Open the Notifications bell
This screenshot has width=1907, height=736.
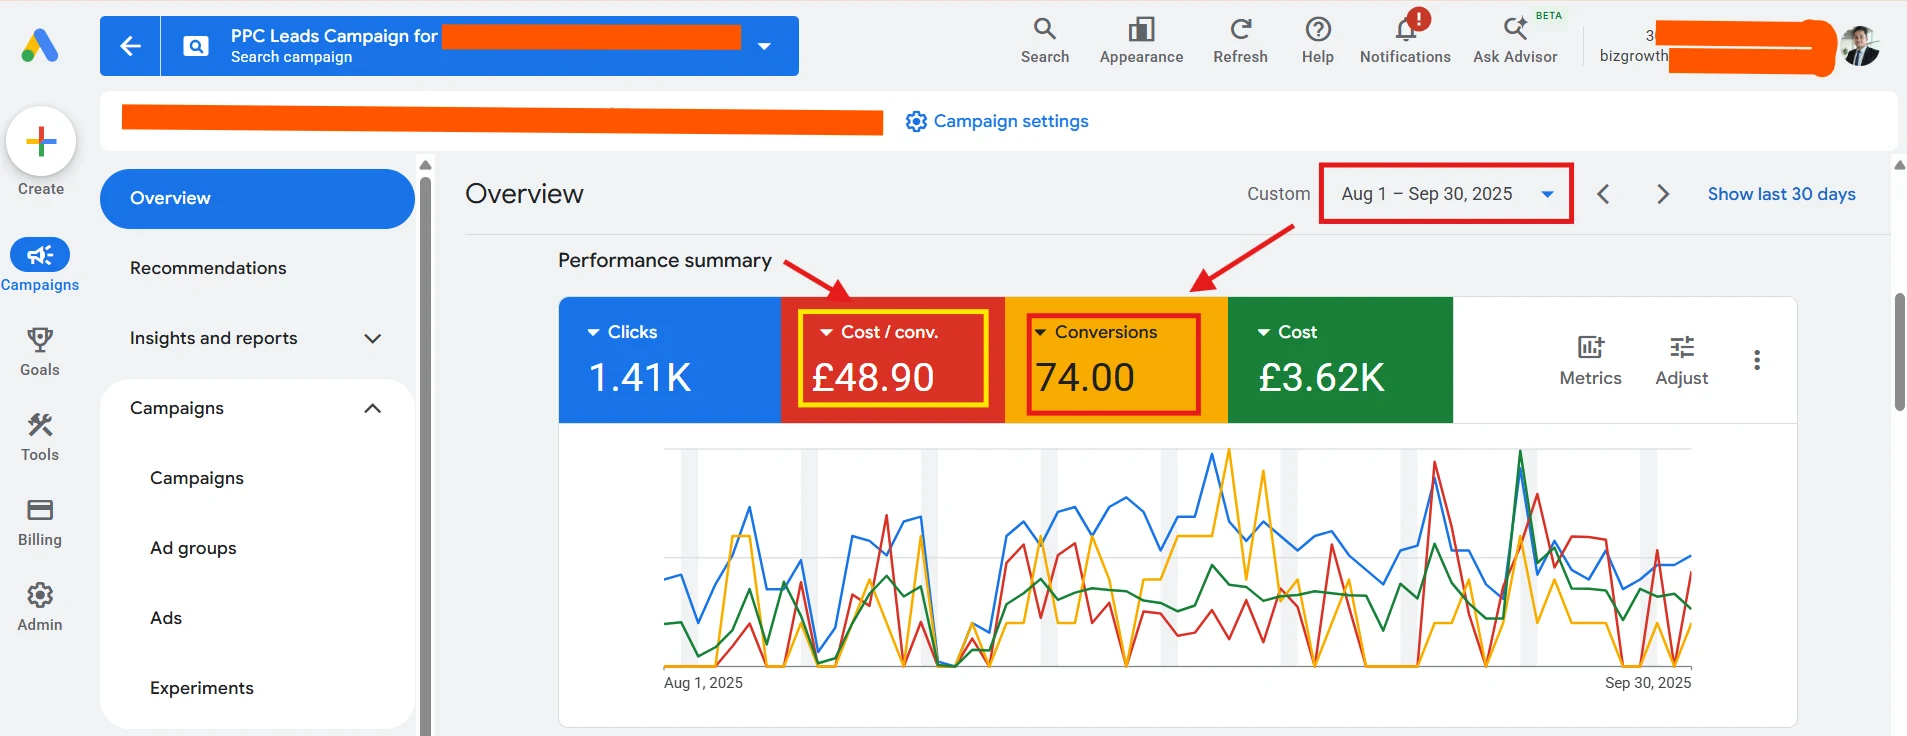(1405, 29)
